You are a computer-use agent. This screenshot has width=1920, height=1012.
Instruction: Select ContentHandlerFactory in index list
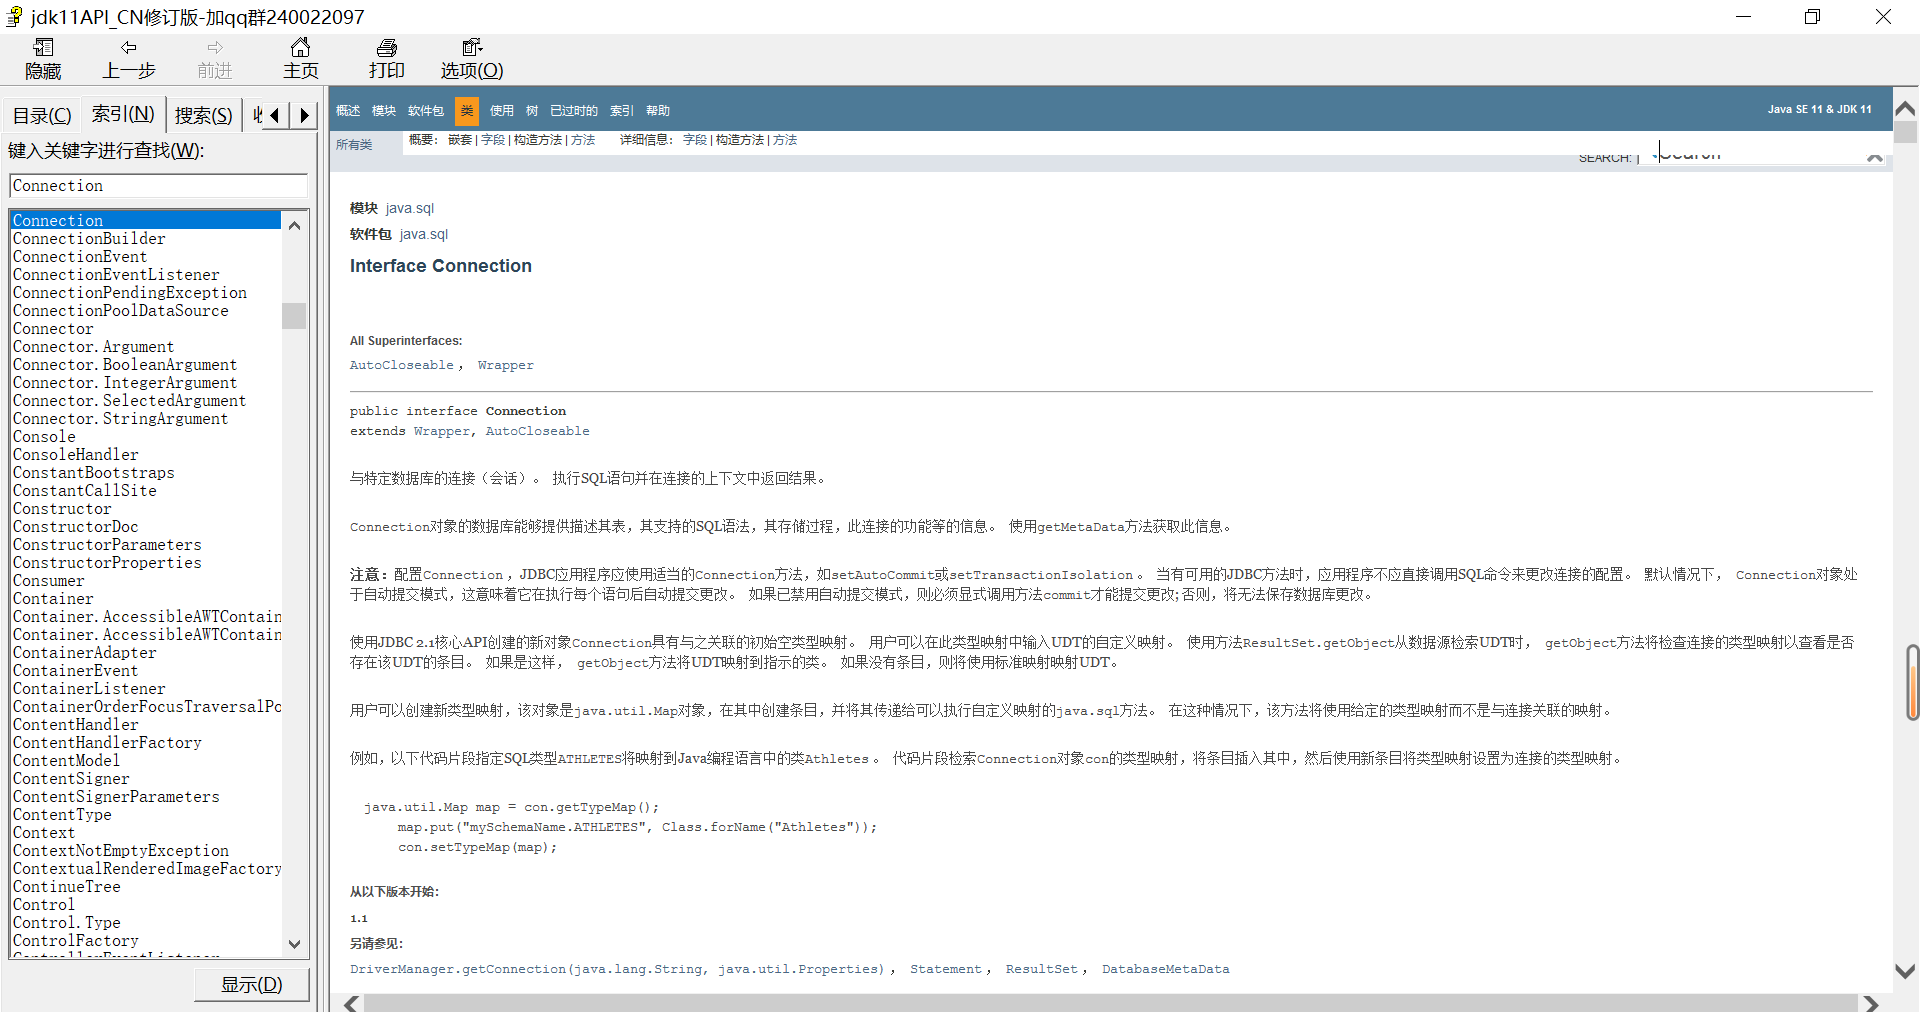click(x=146, y=743)
